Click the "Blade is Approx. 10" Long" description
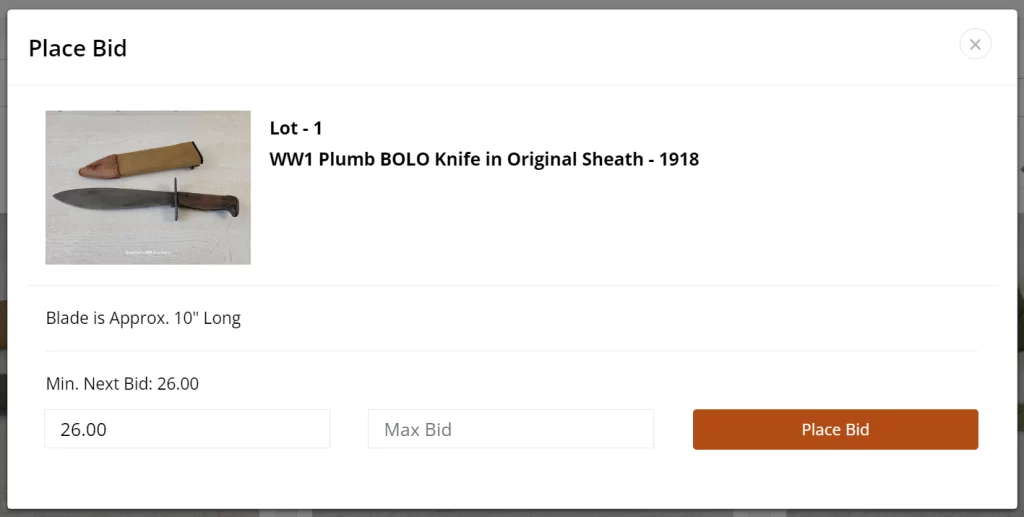1024x517 pixels. point(143,319)
